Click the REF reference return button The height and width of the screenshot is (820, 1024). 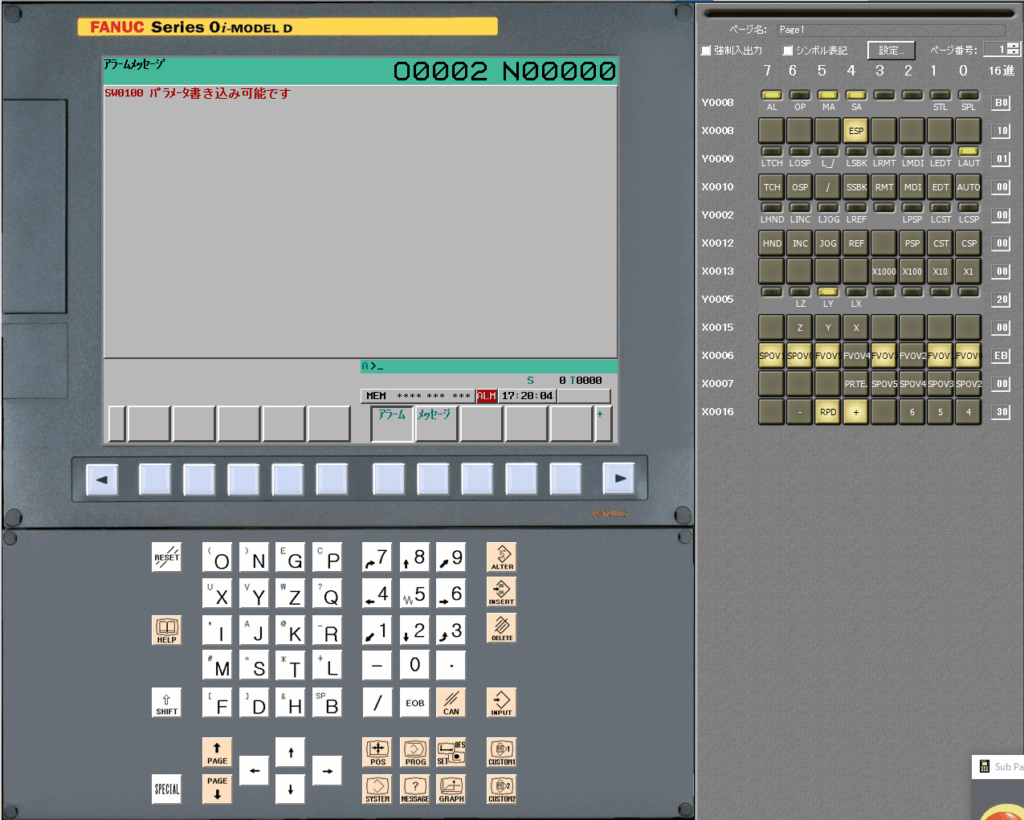point(856,243)
